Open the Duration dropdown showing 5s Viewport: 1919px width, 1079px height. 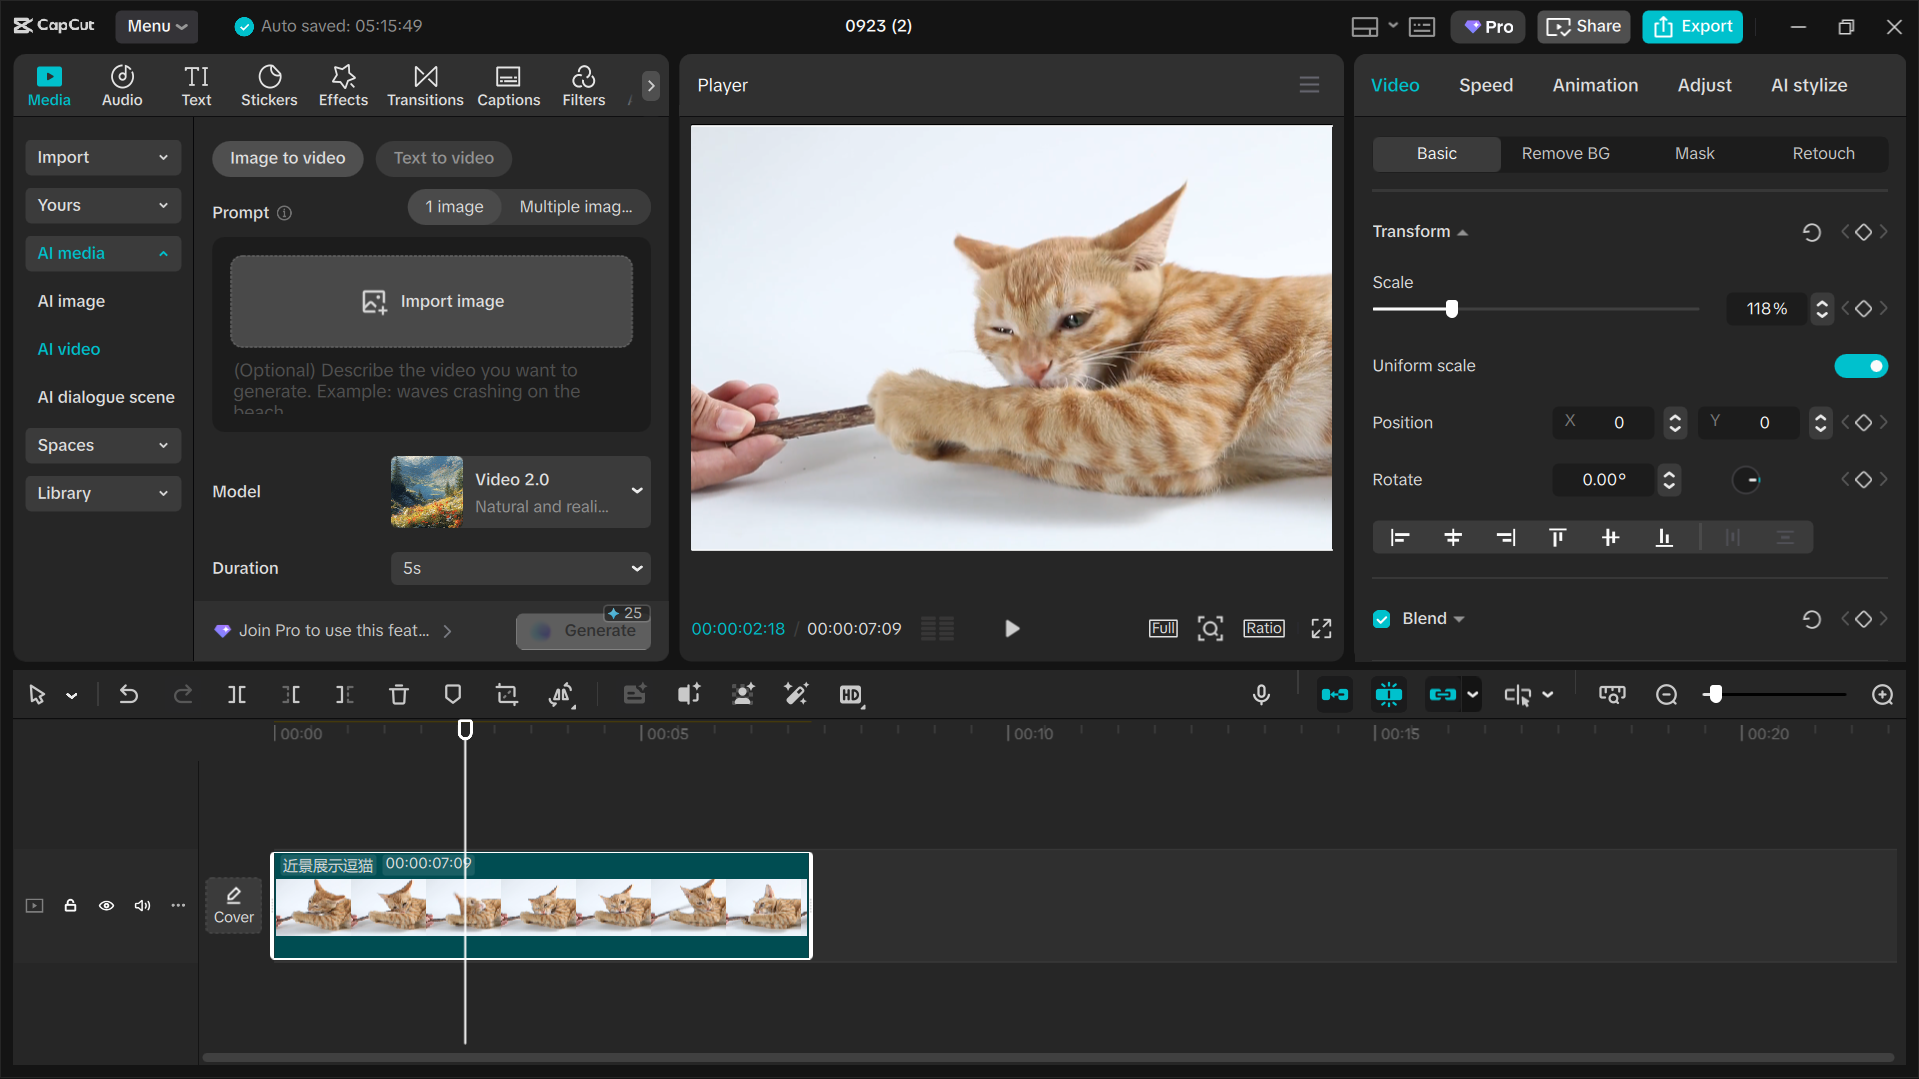click(520, 568)
